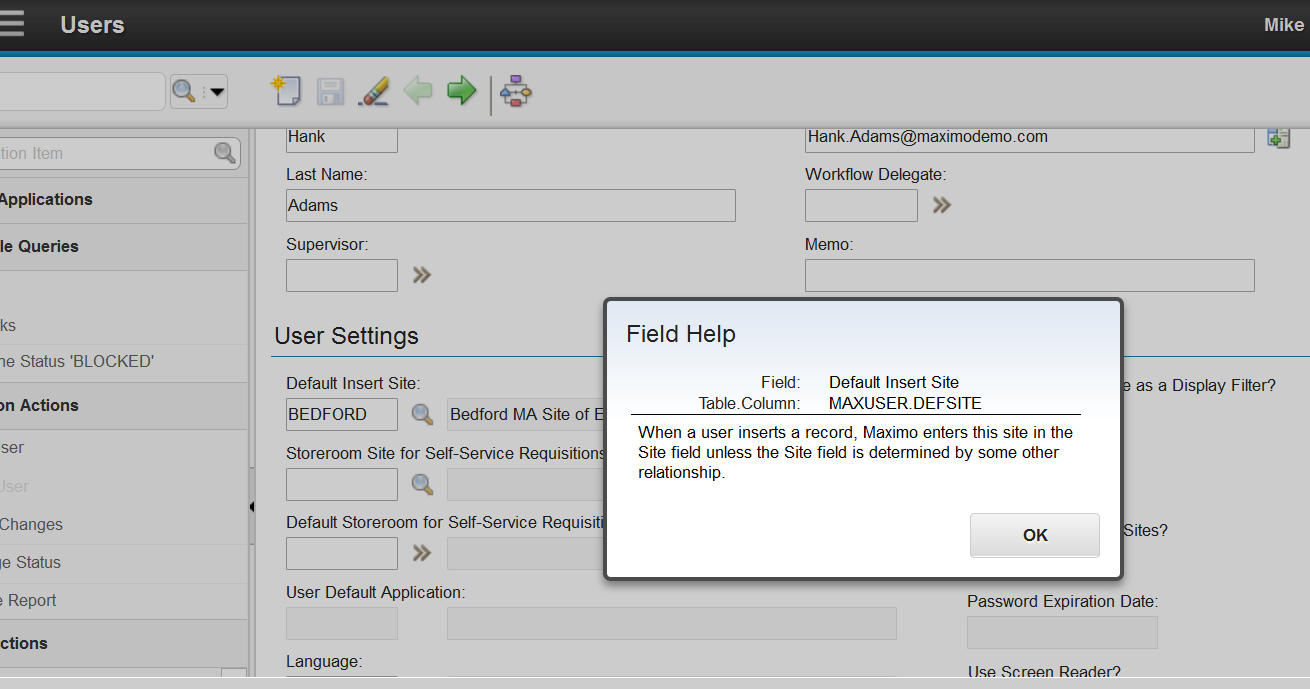This screenshot has height=689, width=1310.
Task: Click the Supervisor input field
Action: (x=342, y=275)
